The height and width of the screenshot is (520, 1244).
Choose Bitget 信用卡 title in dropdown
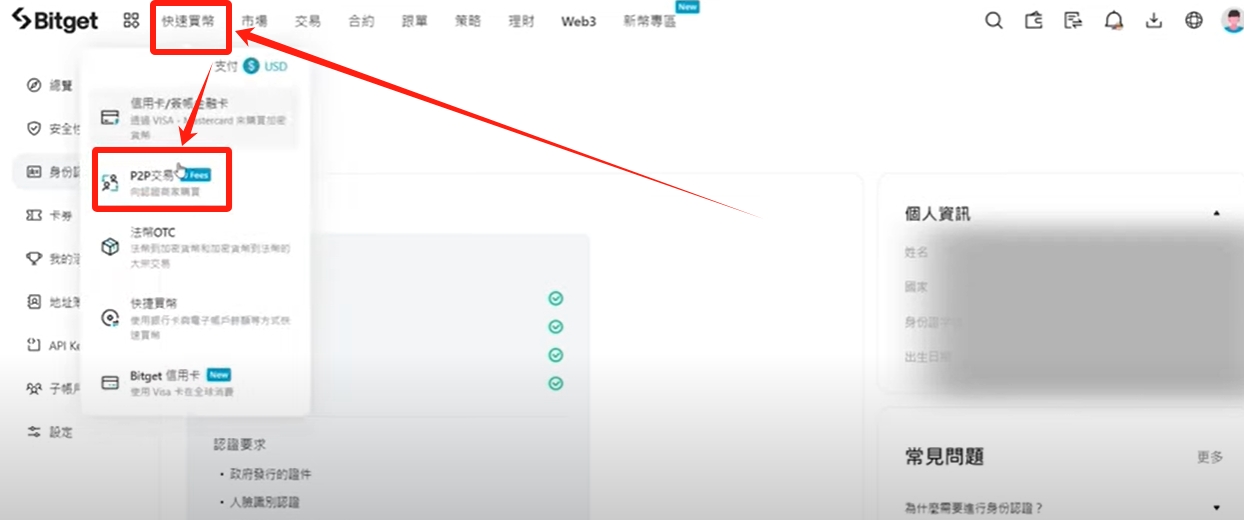(165, 375)
